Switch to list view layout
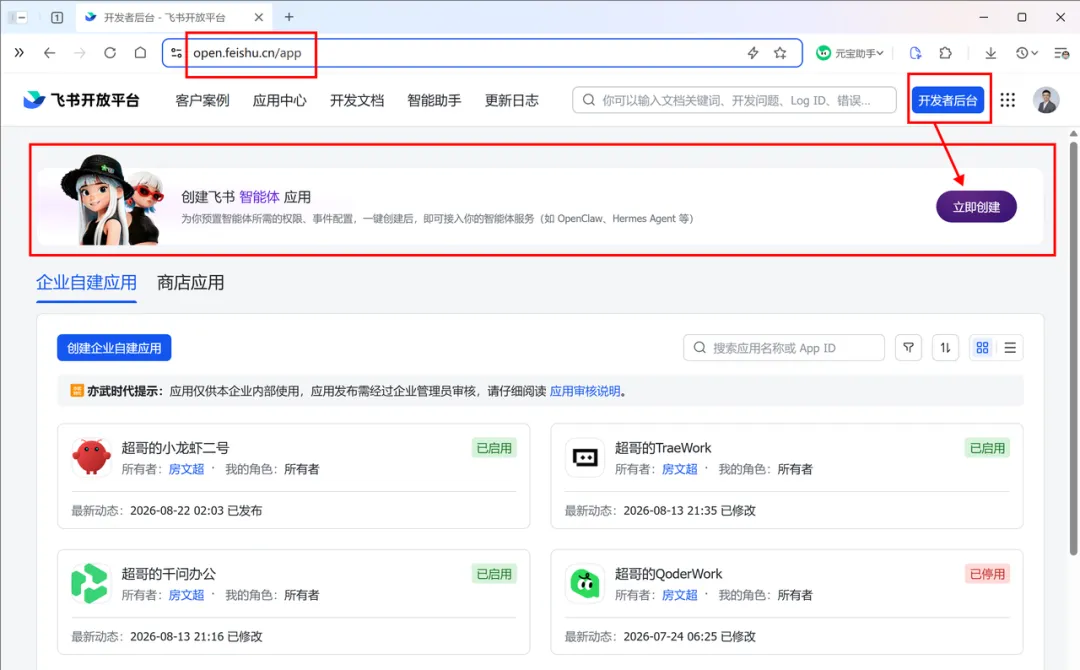The image size is (1080, 670). [x=1010, y=348]
